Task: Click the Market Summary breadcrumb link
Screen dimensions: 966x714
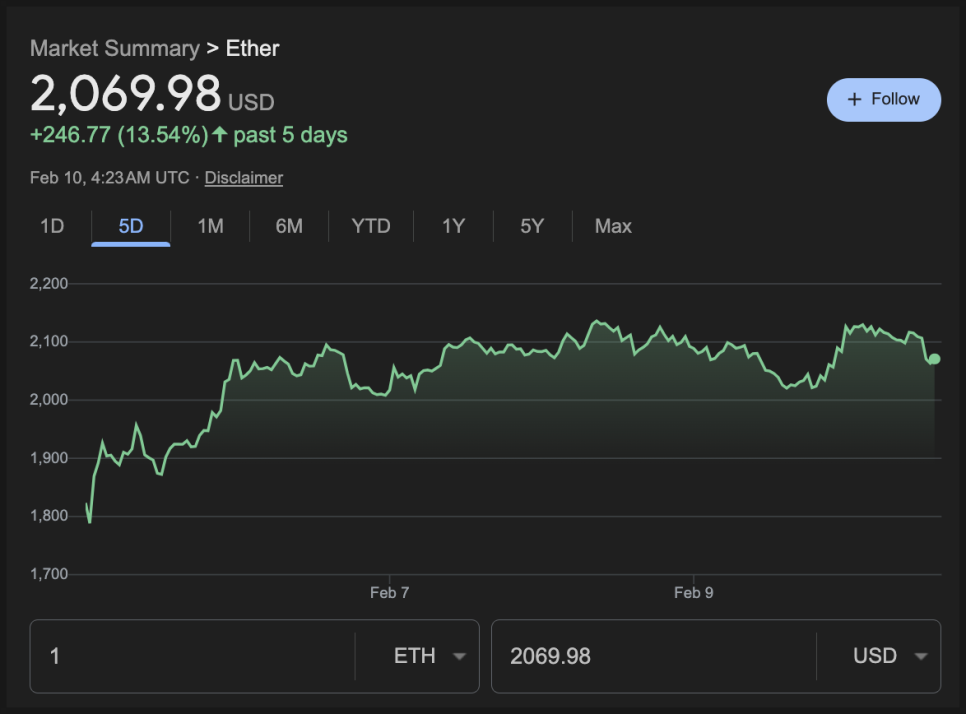Action: tap(114, 48)
